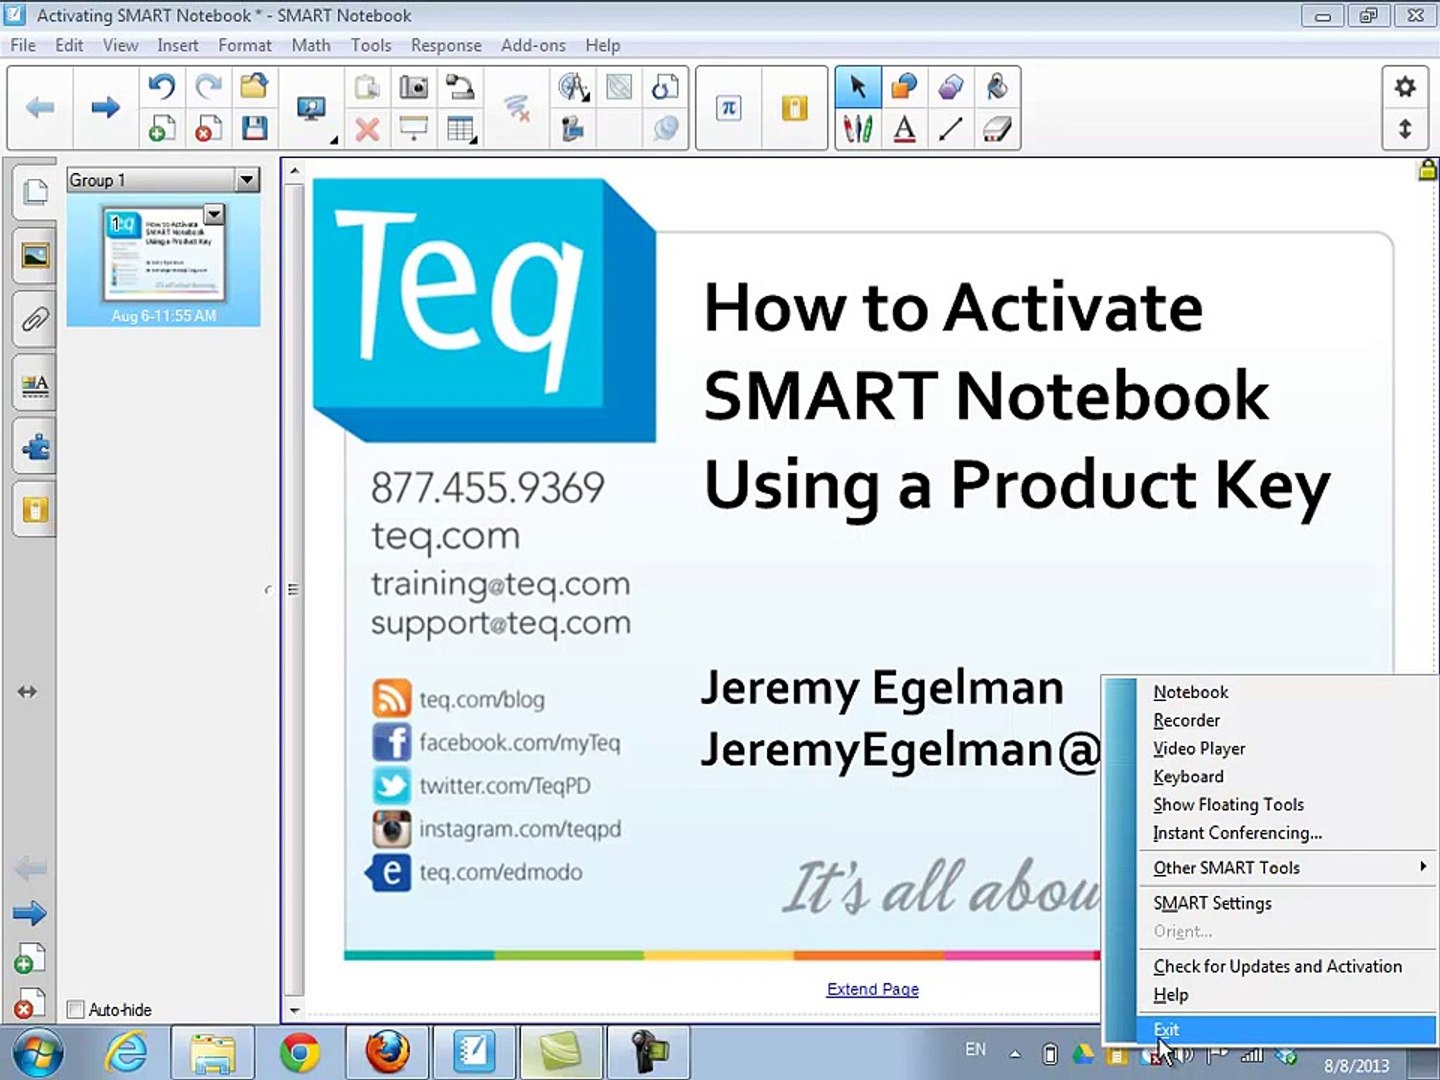The image size is (1440, 1080).
Task: Click the Extend Page link
Action: click(872, 989)
